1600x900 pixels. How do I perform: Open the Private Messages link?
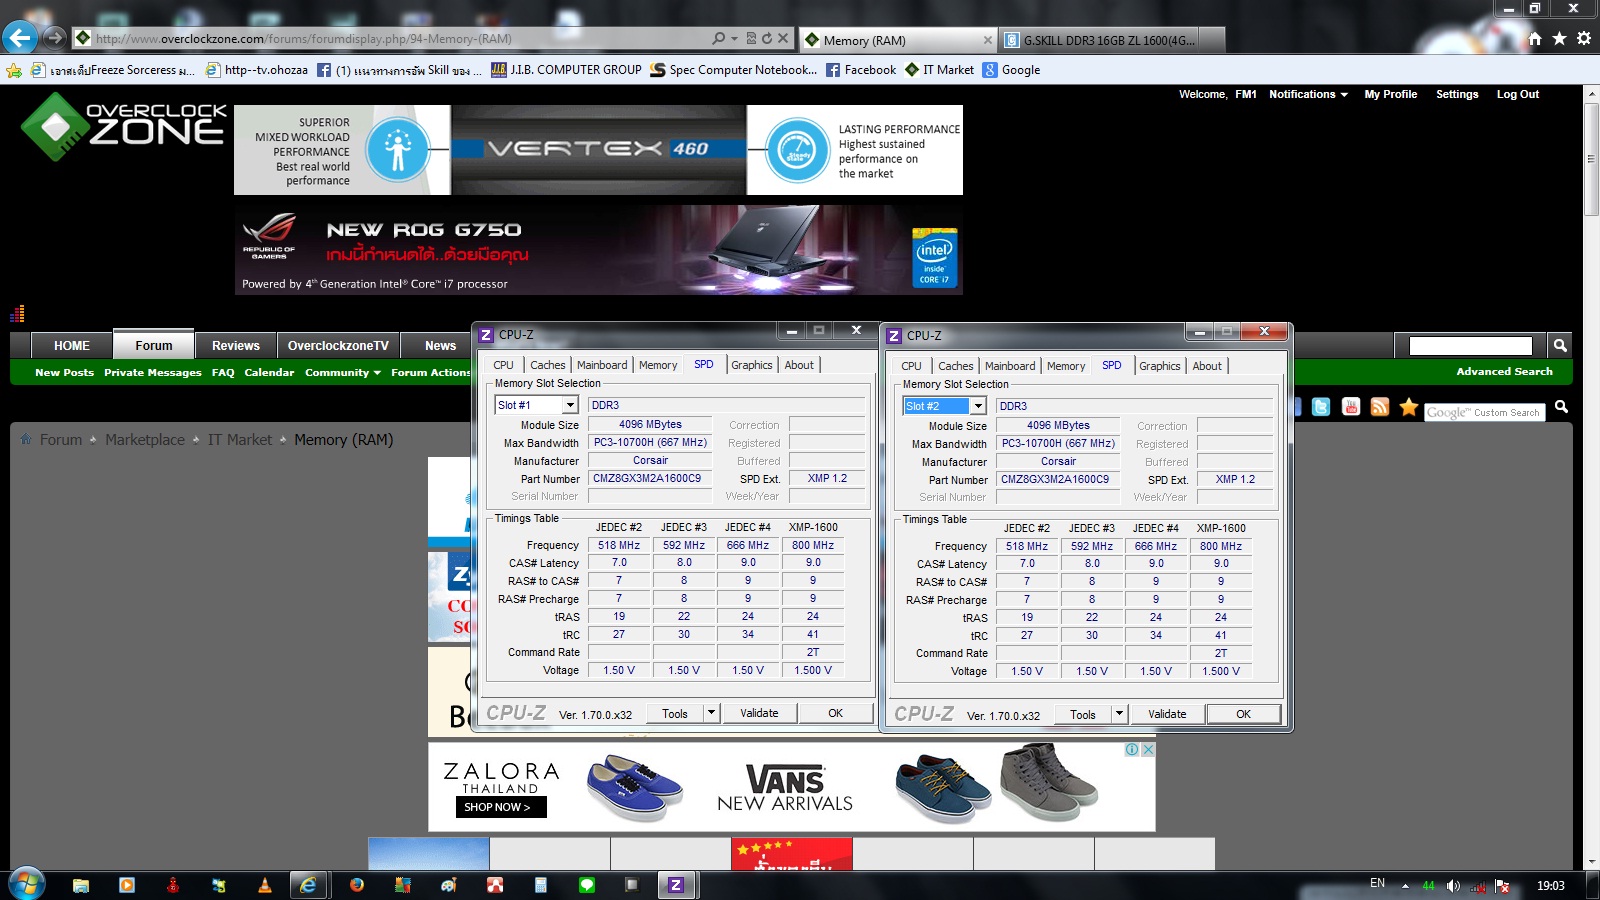click(x=153, y=373)
